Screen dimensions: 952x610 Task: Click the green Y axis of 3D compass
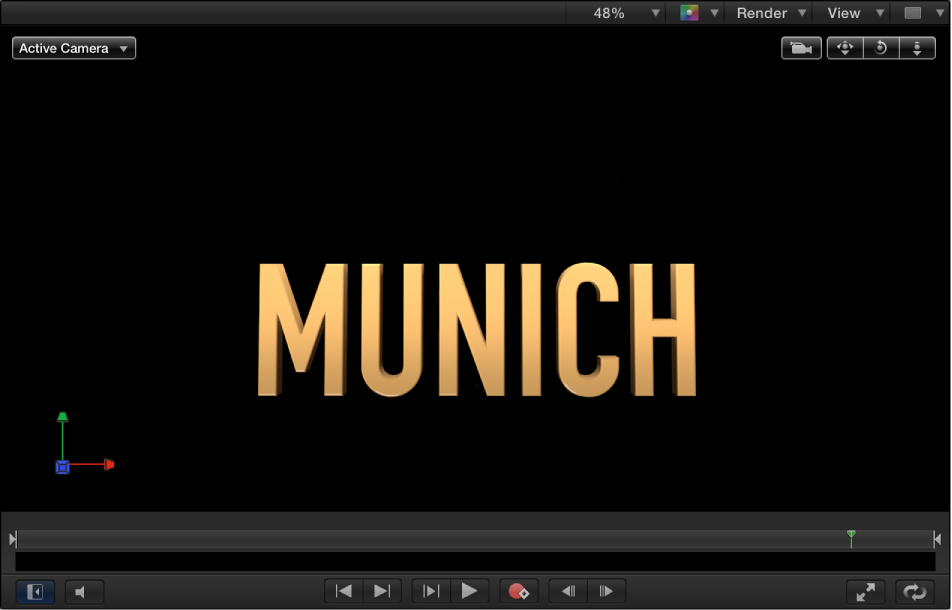pos(63,435)
